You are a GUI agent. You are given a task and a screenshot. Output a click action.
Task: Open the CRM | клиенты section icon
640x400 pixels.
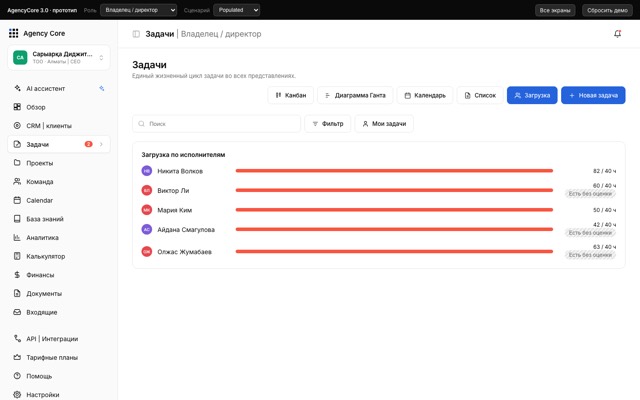pos(17,126)
